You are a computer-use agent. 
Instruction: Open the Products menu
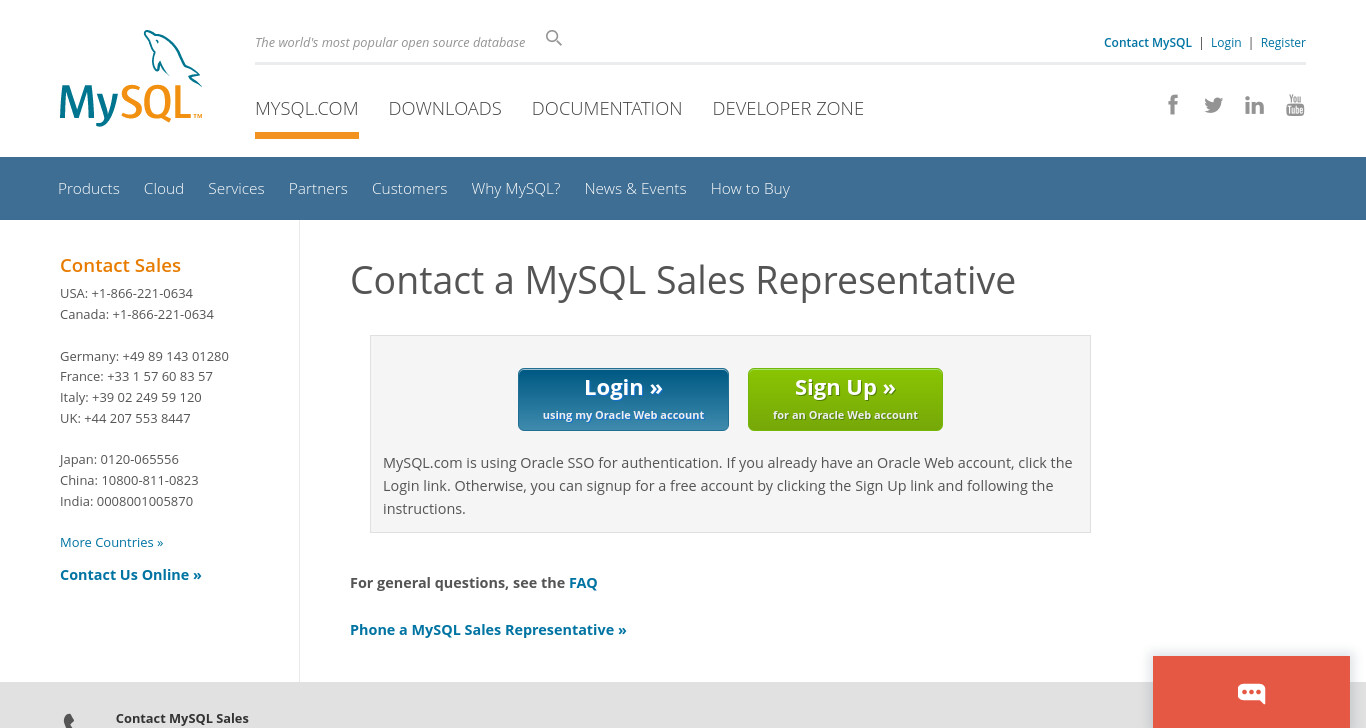(89, 188)
